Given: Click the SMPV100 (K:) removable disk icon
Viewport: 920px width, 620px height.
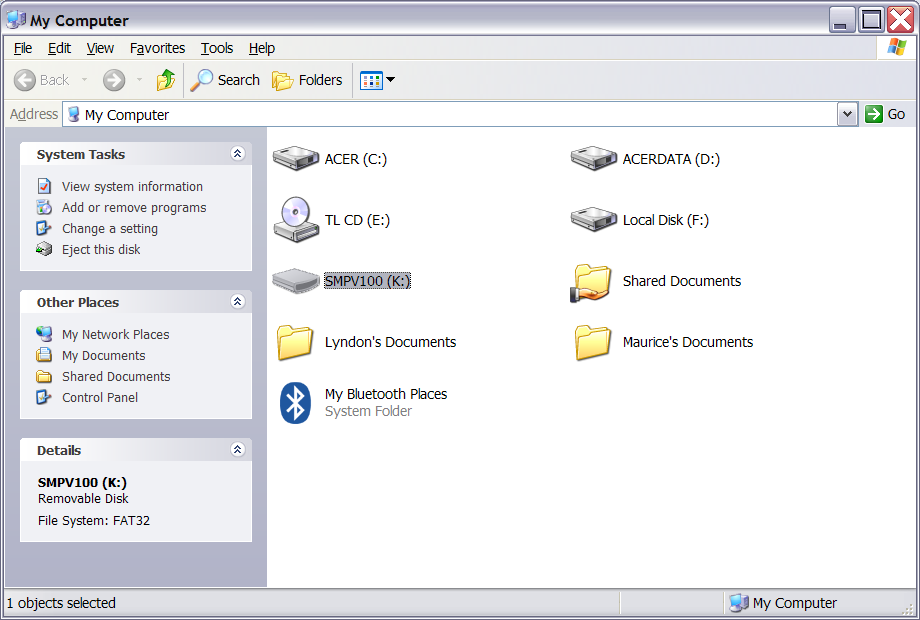Looking at the screenshot, I should pos(296,281).
